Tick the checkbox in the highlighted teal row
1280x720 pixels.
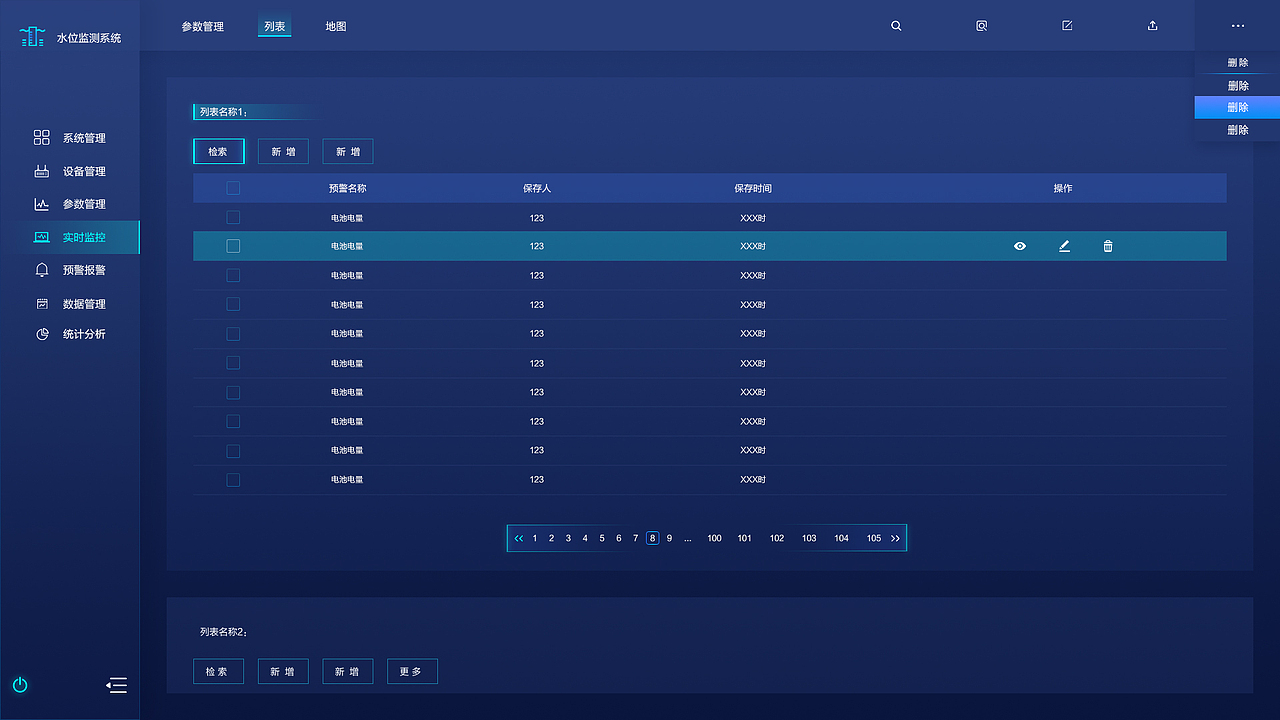point(233,246)
